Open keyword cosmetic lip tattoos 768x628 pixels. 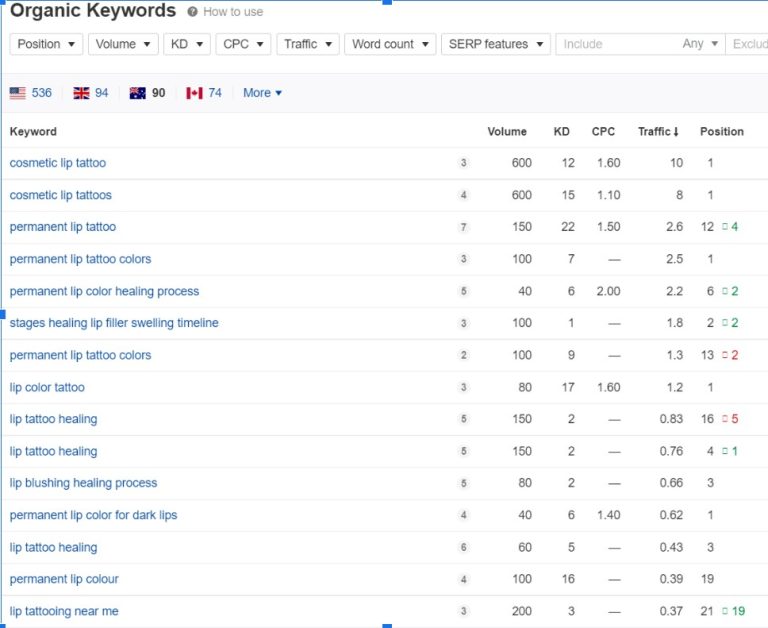pos(61,195)
